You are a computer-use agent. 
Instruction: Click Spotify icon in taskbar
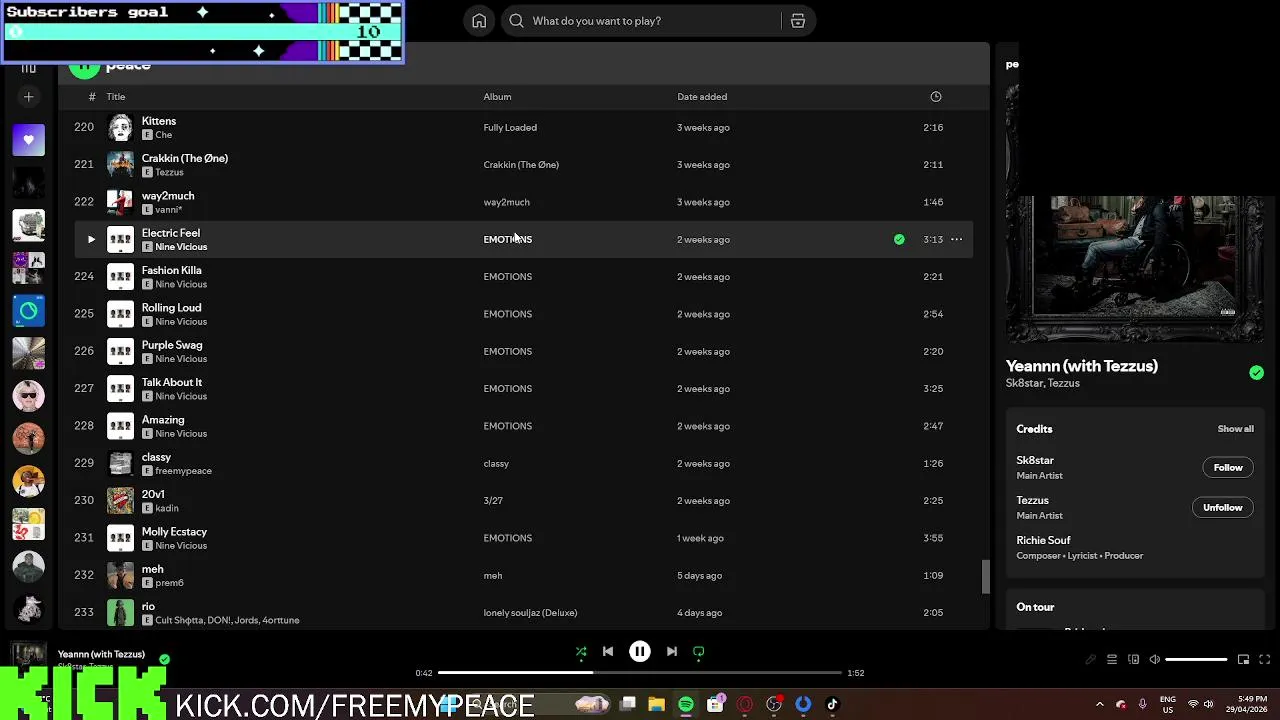[x=686, y=705]
